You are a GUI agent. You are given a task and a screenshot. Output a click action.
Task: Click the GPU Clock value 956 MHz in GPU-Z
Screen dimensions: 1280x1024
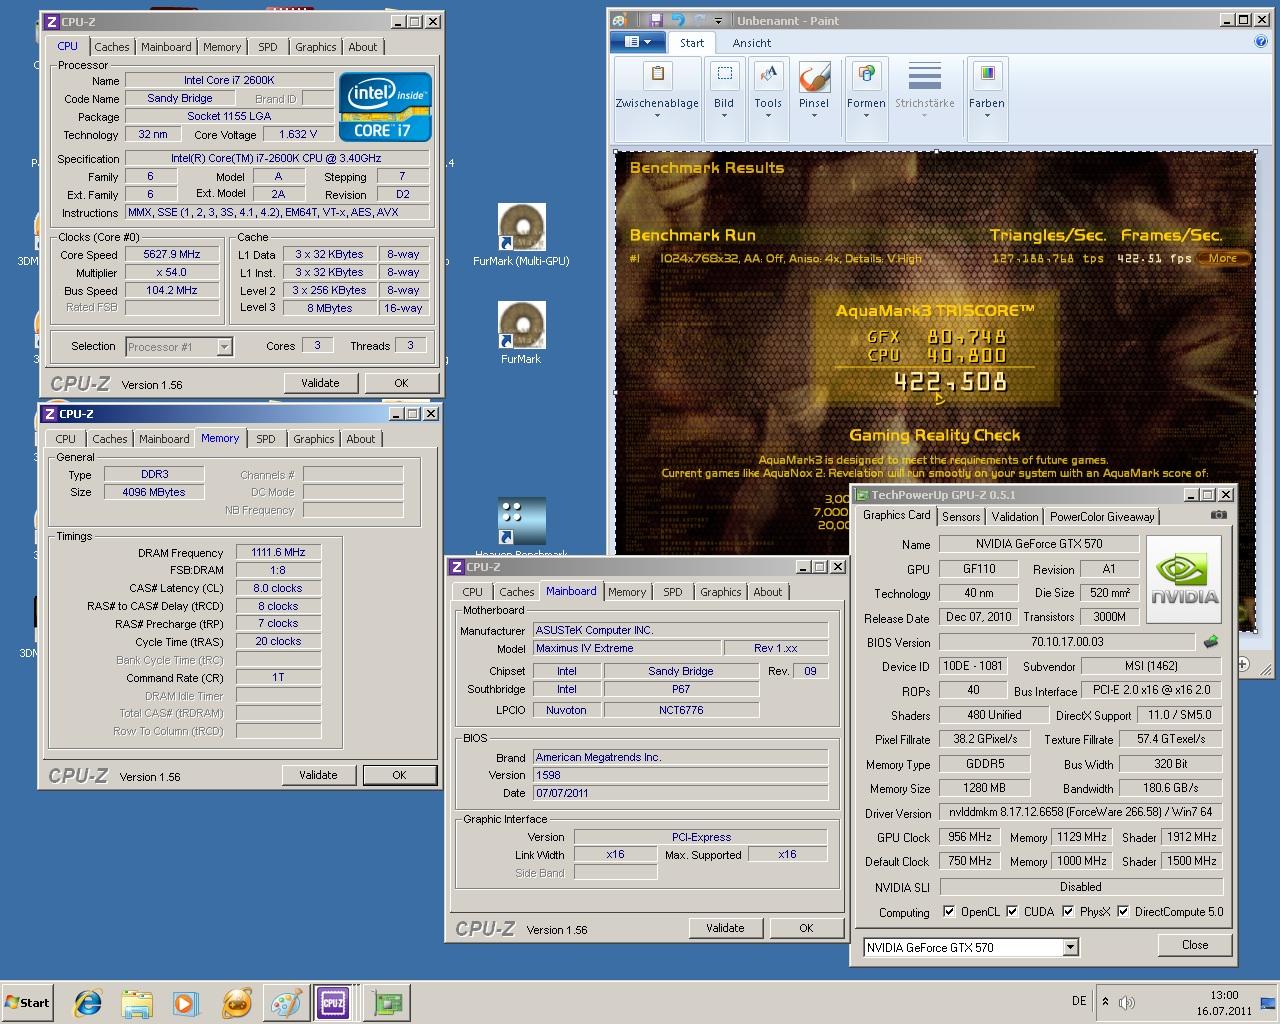coord(969,837)
